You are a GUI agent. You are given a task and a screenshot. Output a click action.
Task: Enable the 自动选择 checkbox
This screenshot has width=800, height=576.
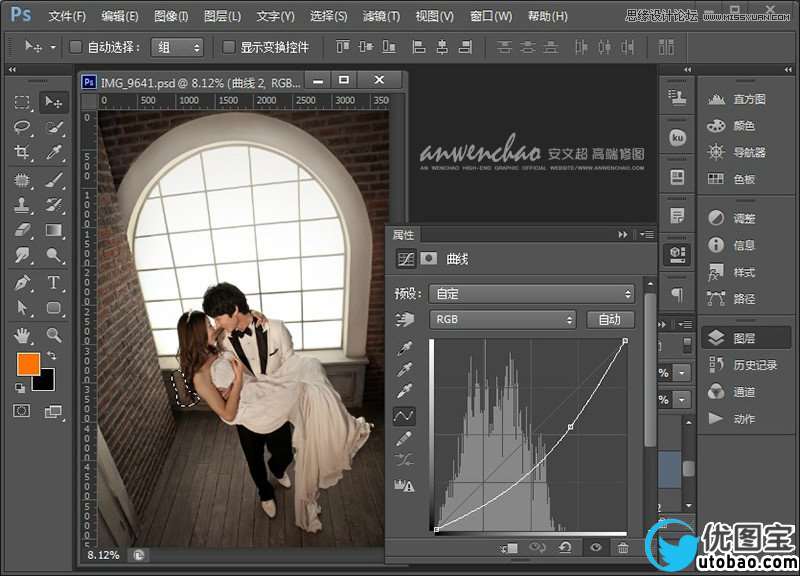coord(76,47)
